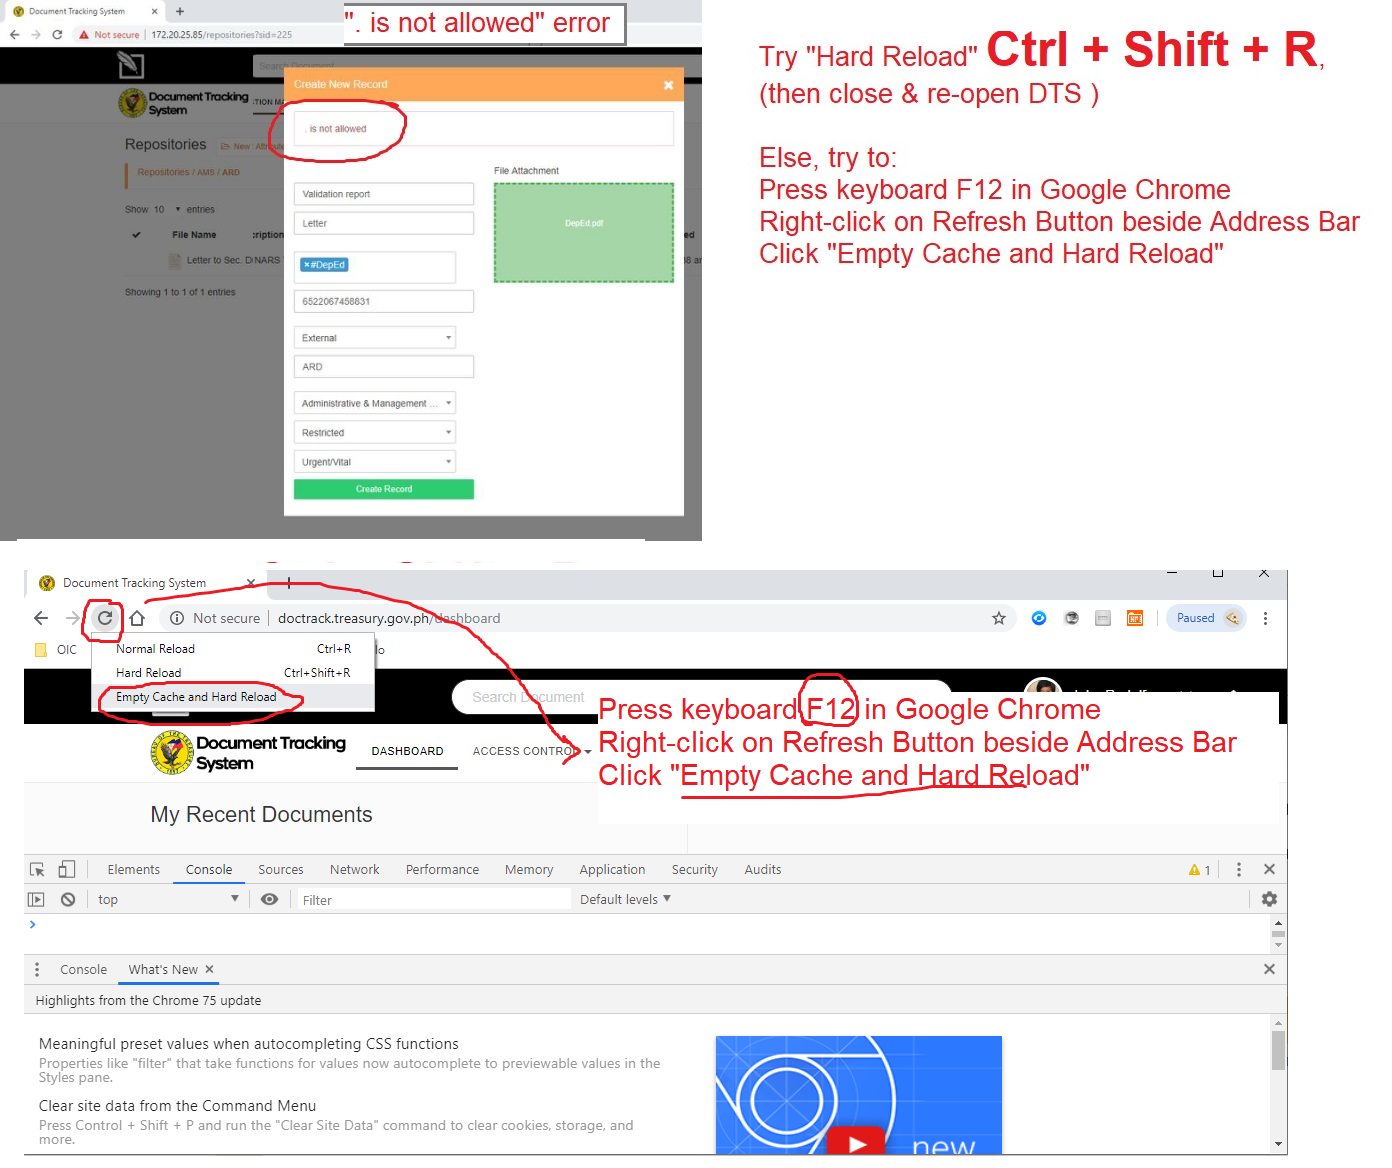Screen dimensions: 1392x1168
Task: Choose Empty Cache and Hard Reload
Action: tap(233, 697)
